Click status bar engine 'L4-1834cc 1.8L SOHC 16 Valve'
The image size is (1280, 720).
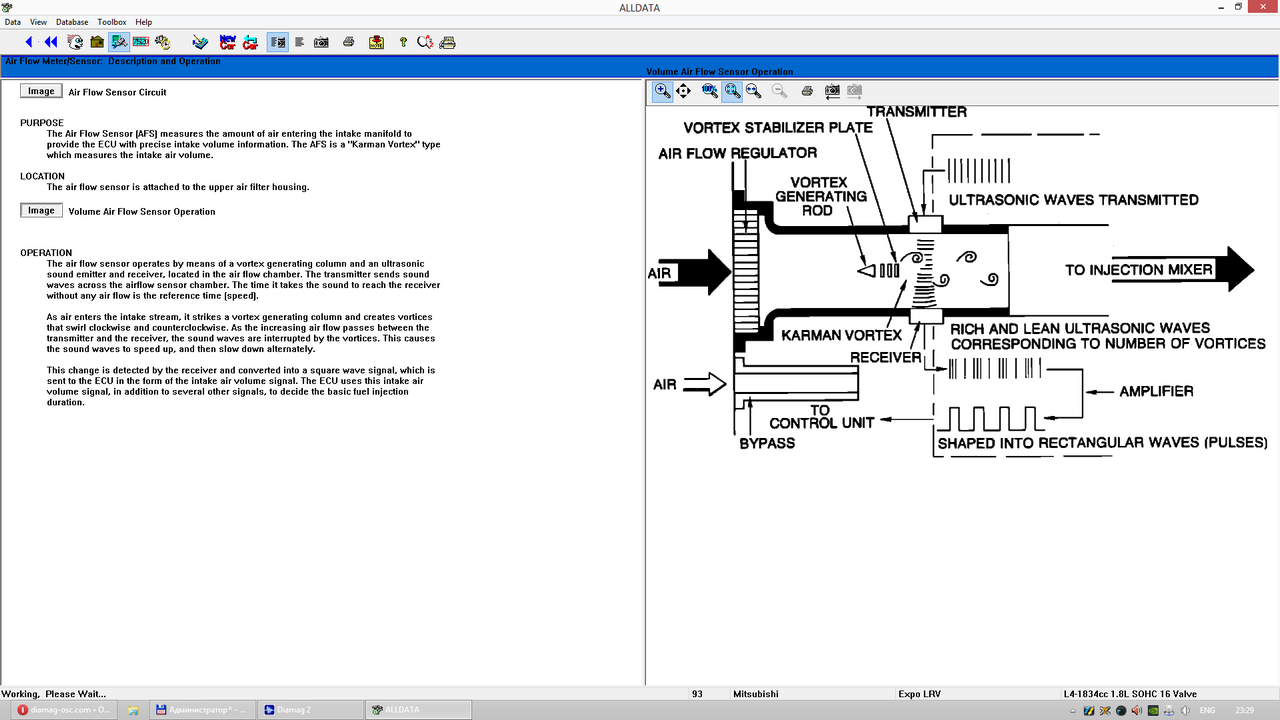click(x=1131, y=694)
